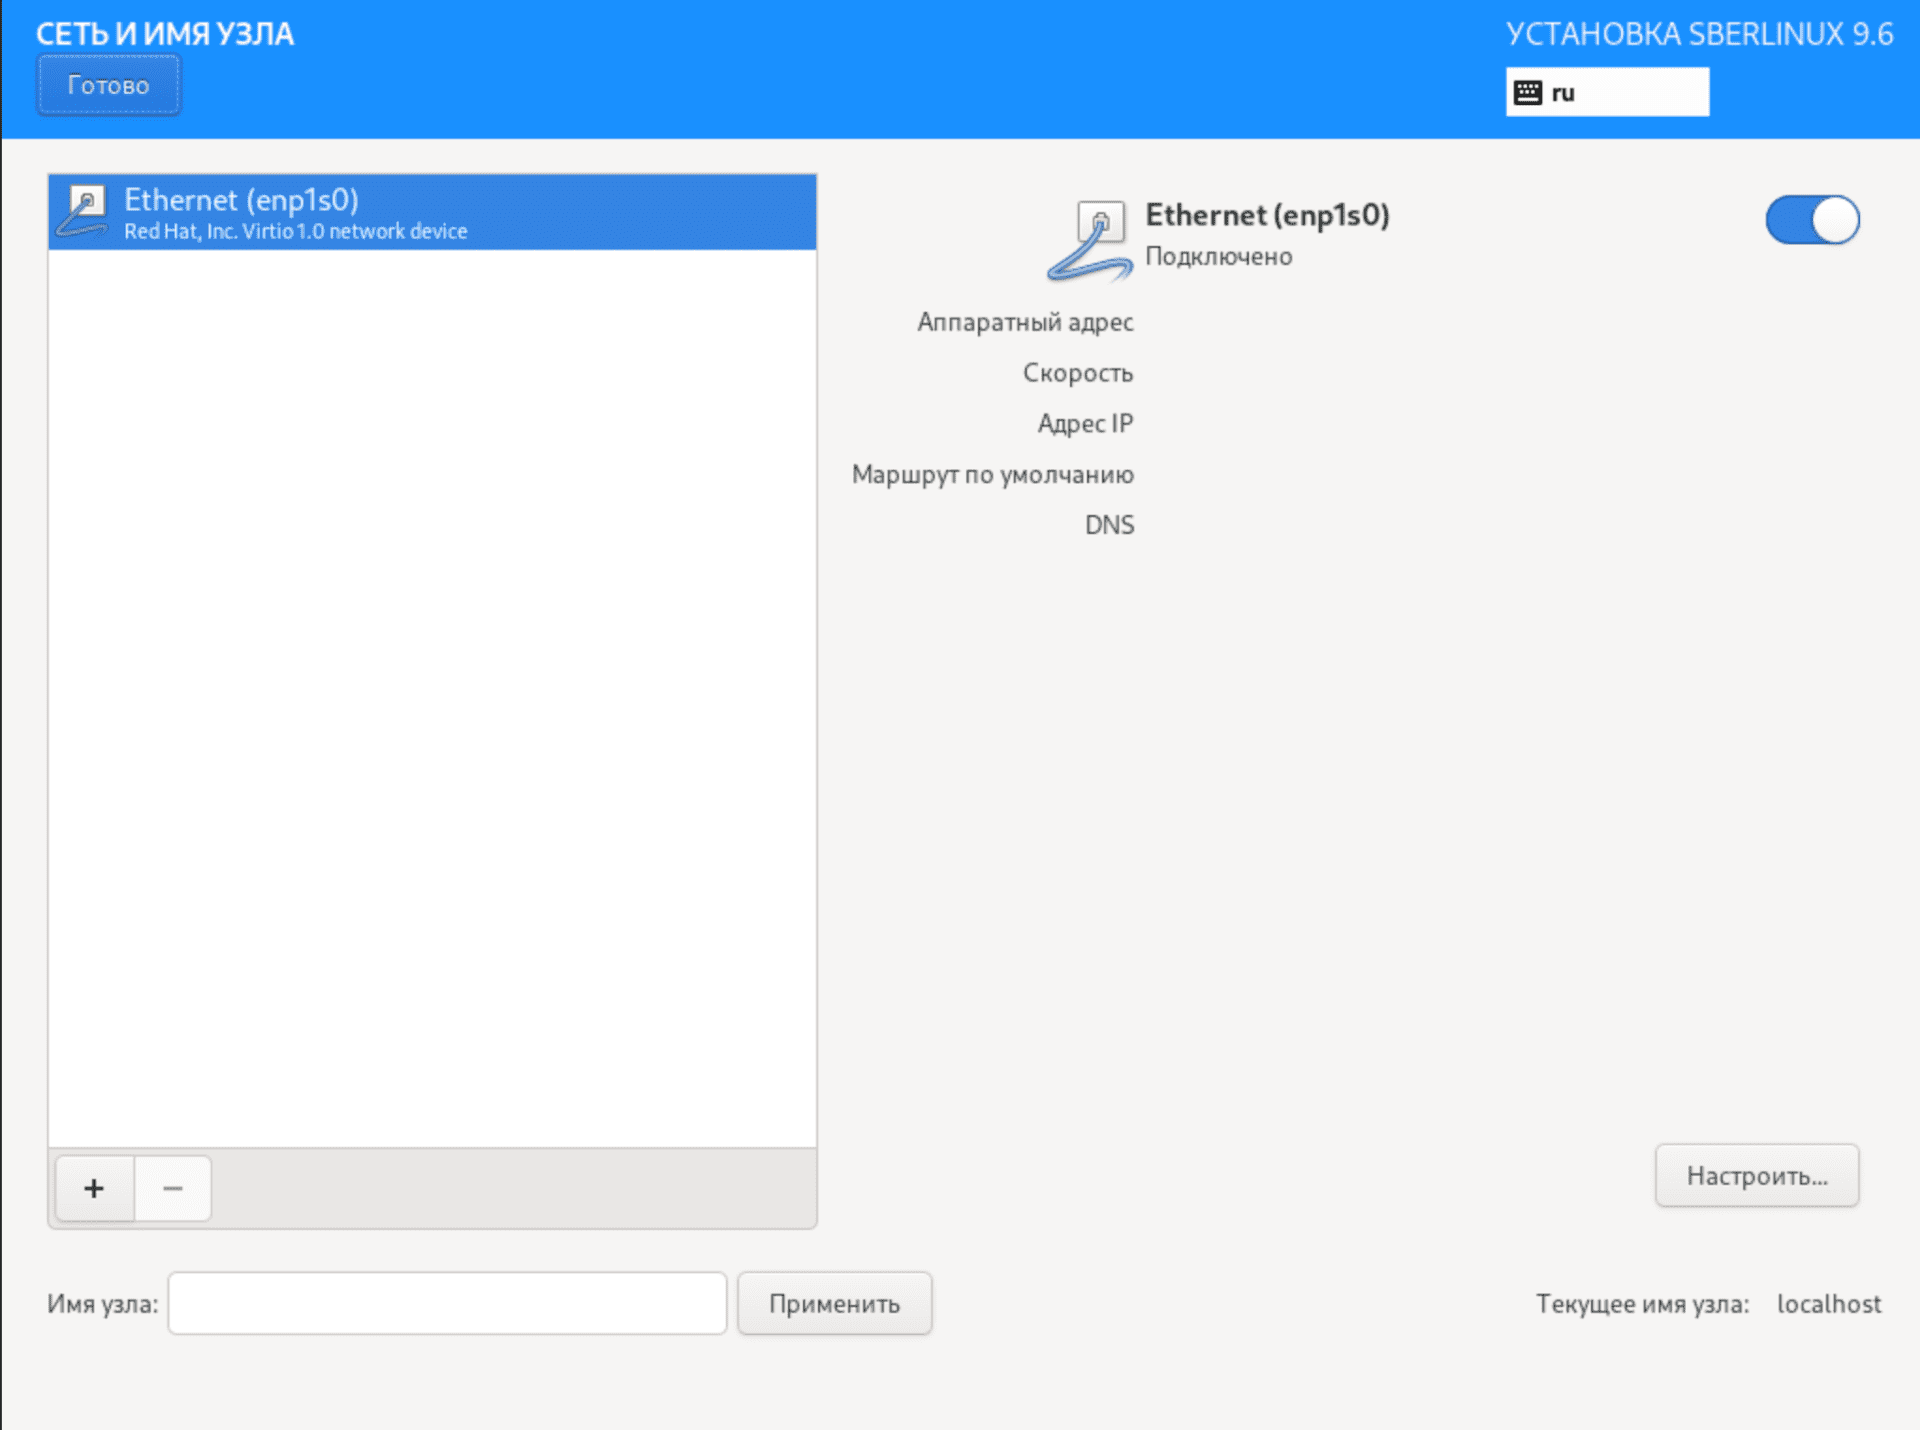1920x1430 pixels.
Task: Click Применить to apply hostname
Action: pyautogui.click(x=834, y=1303)
